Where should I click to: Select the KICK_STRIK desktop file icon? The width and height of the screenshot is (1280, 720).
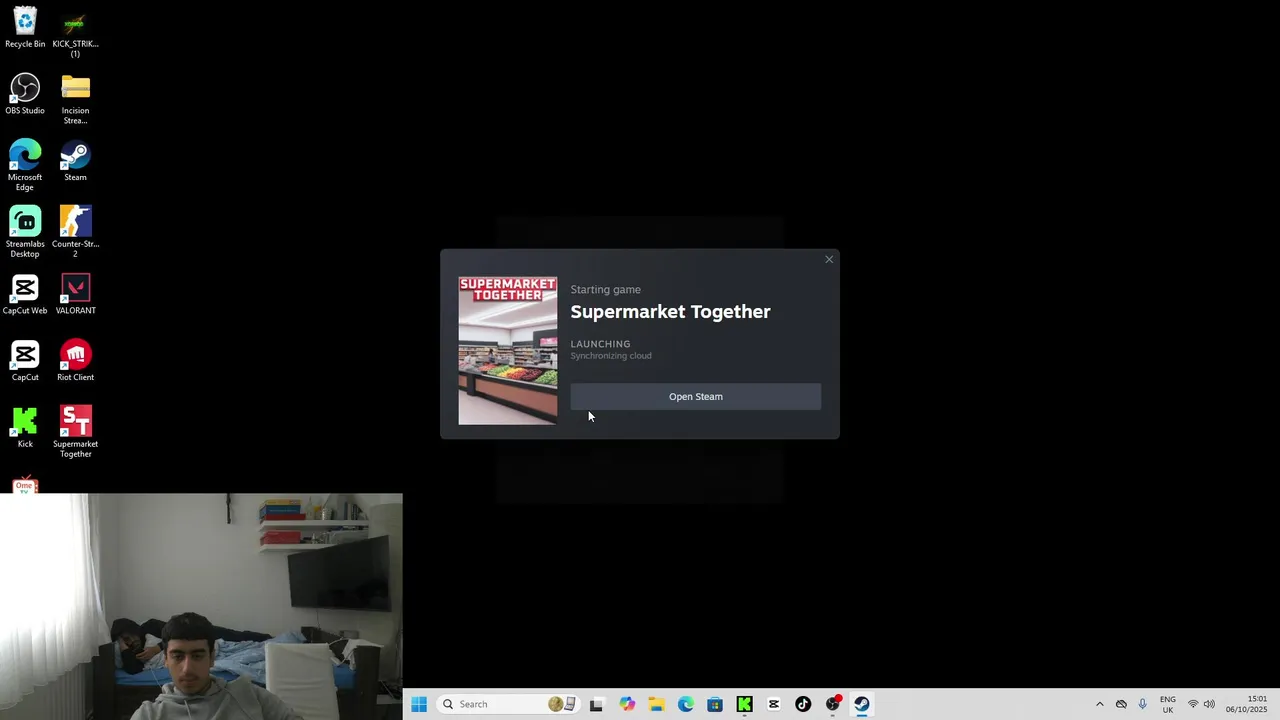coord(75,32)
